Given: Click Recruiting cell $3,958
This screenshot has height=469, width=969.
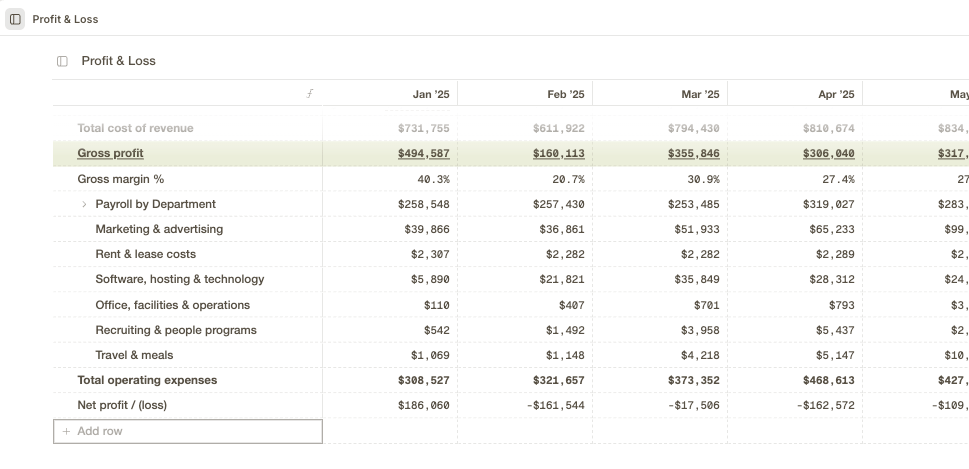Looking at the screenshot, I should tap(700, 330).
